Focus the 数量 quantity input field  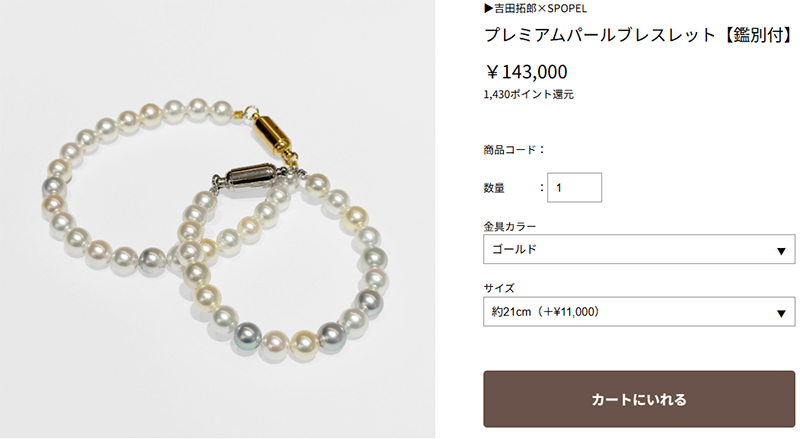click(x=574, y=188)
